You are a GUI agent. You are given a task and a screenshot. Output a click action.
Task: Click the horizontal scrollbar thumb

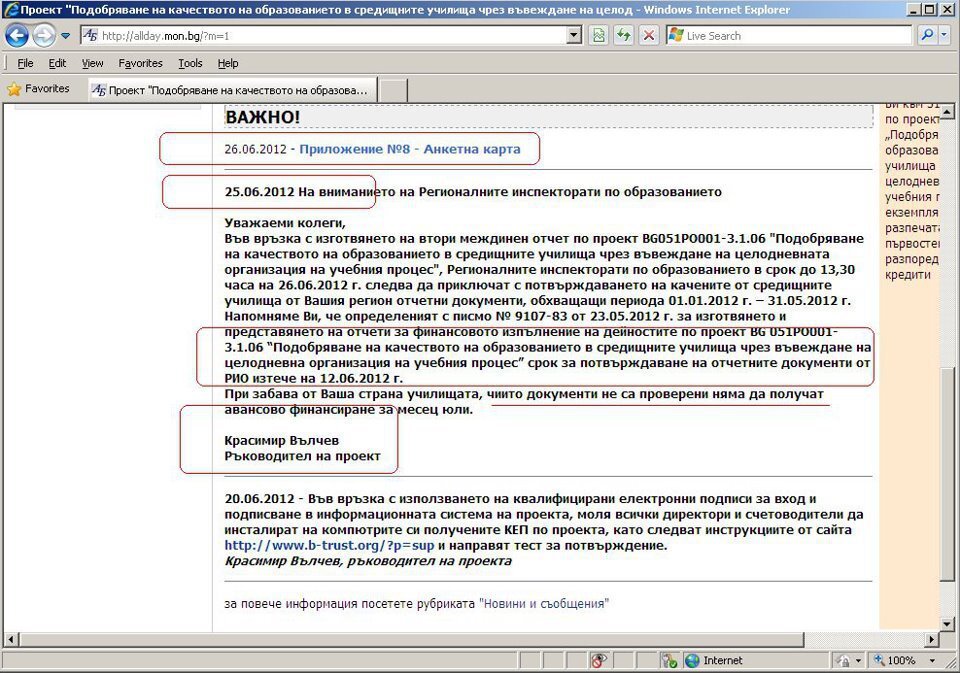(x=411, y=639)
